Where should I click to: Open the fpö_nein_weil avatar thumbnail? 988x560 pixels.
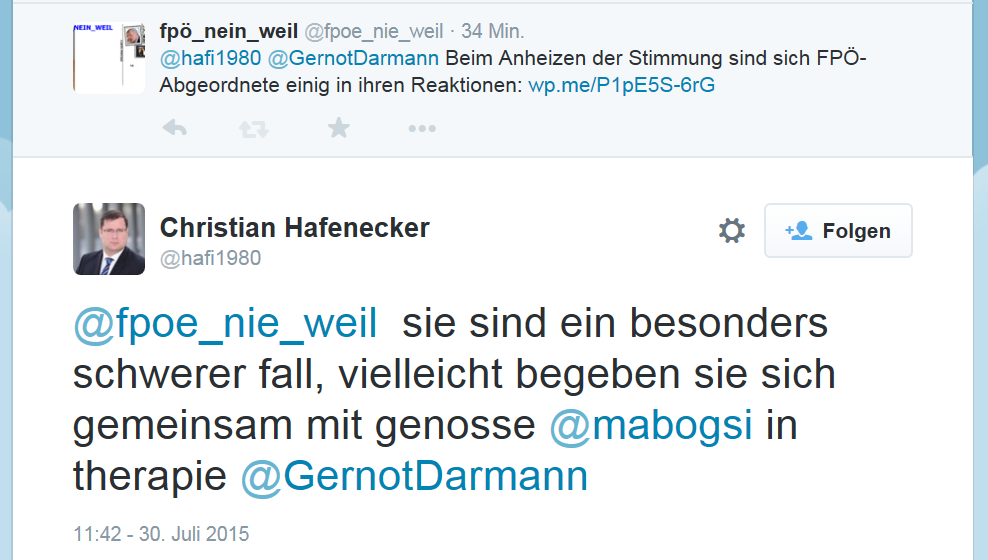click(108, 60)
